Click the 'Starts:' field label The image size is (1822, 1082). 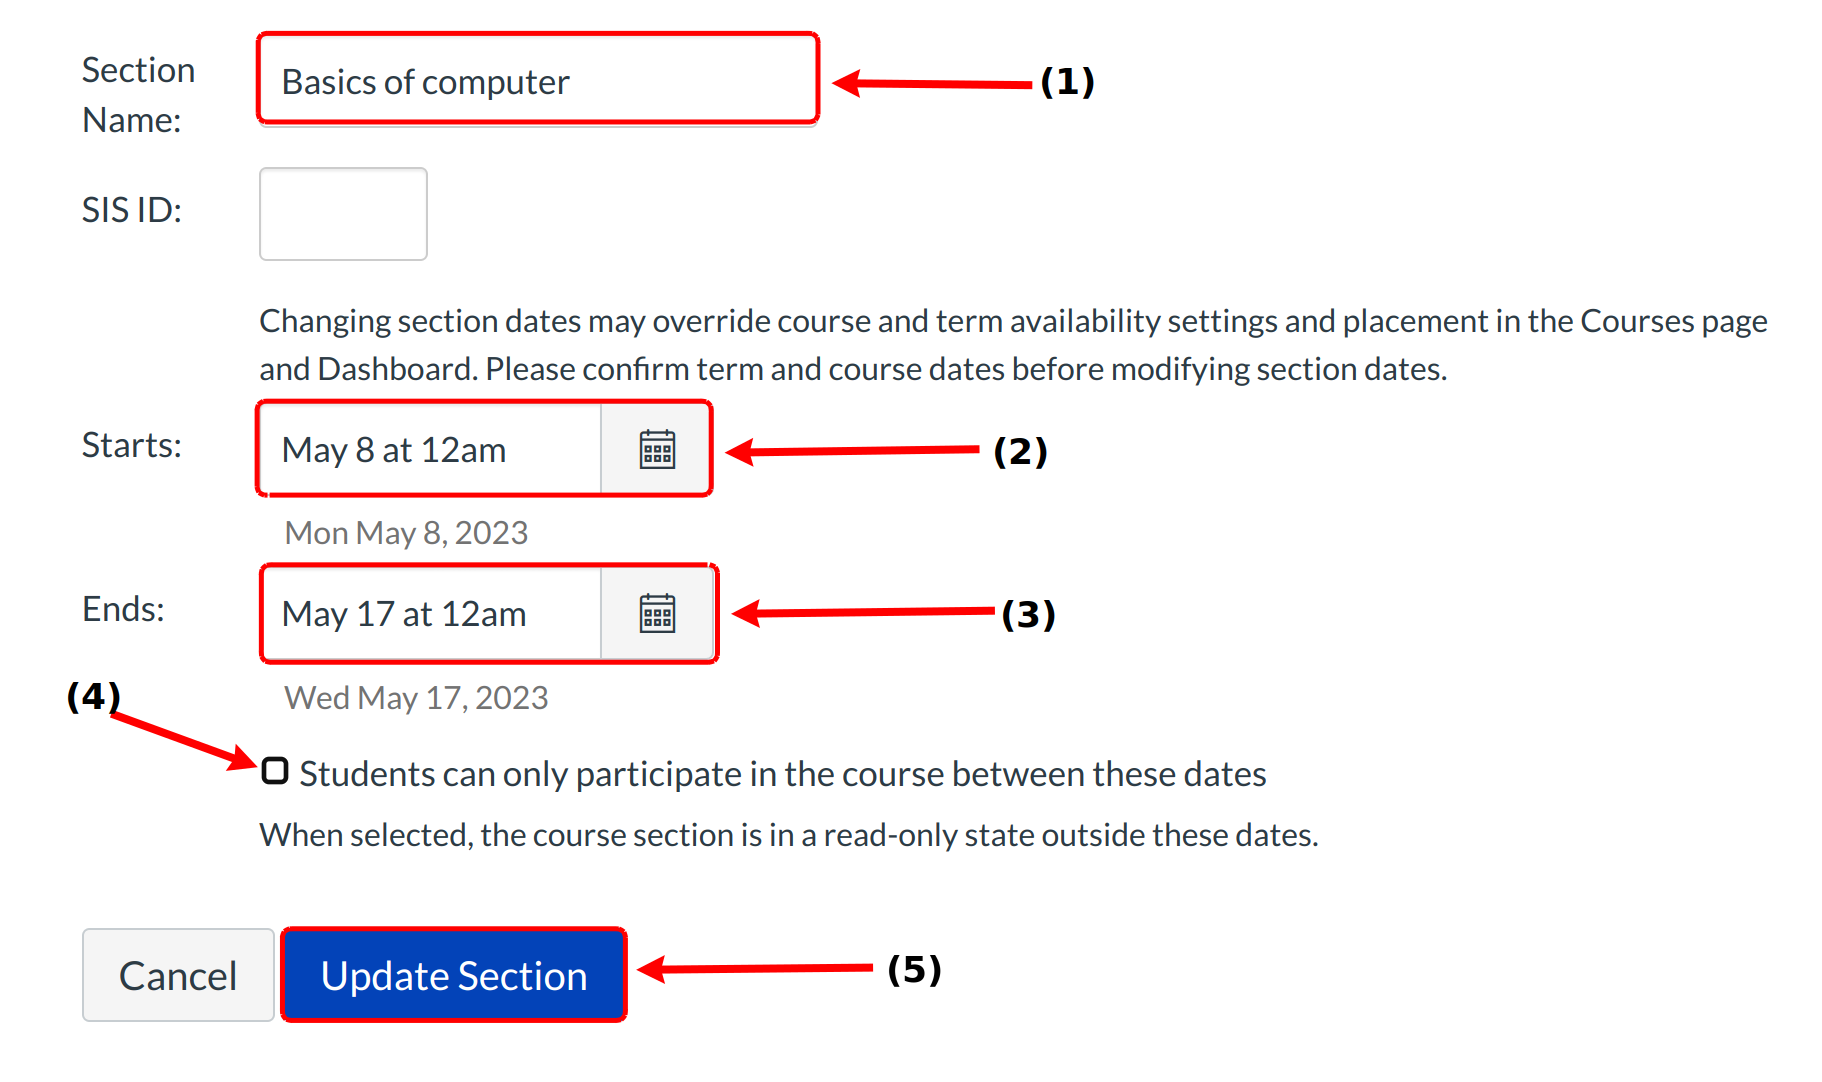132,445
